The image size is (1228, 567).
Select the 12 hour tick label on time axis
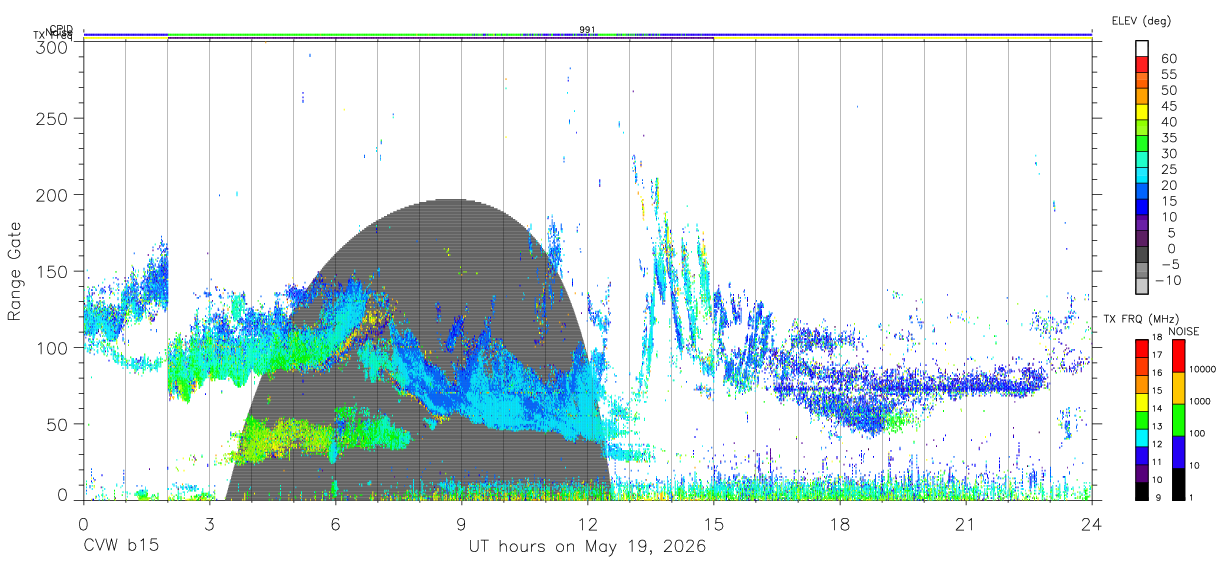pos(587,523)
